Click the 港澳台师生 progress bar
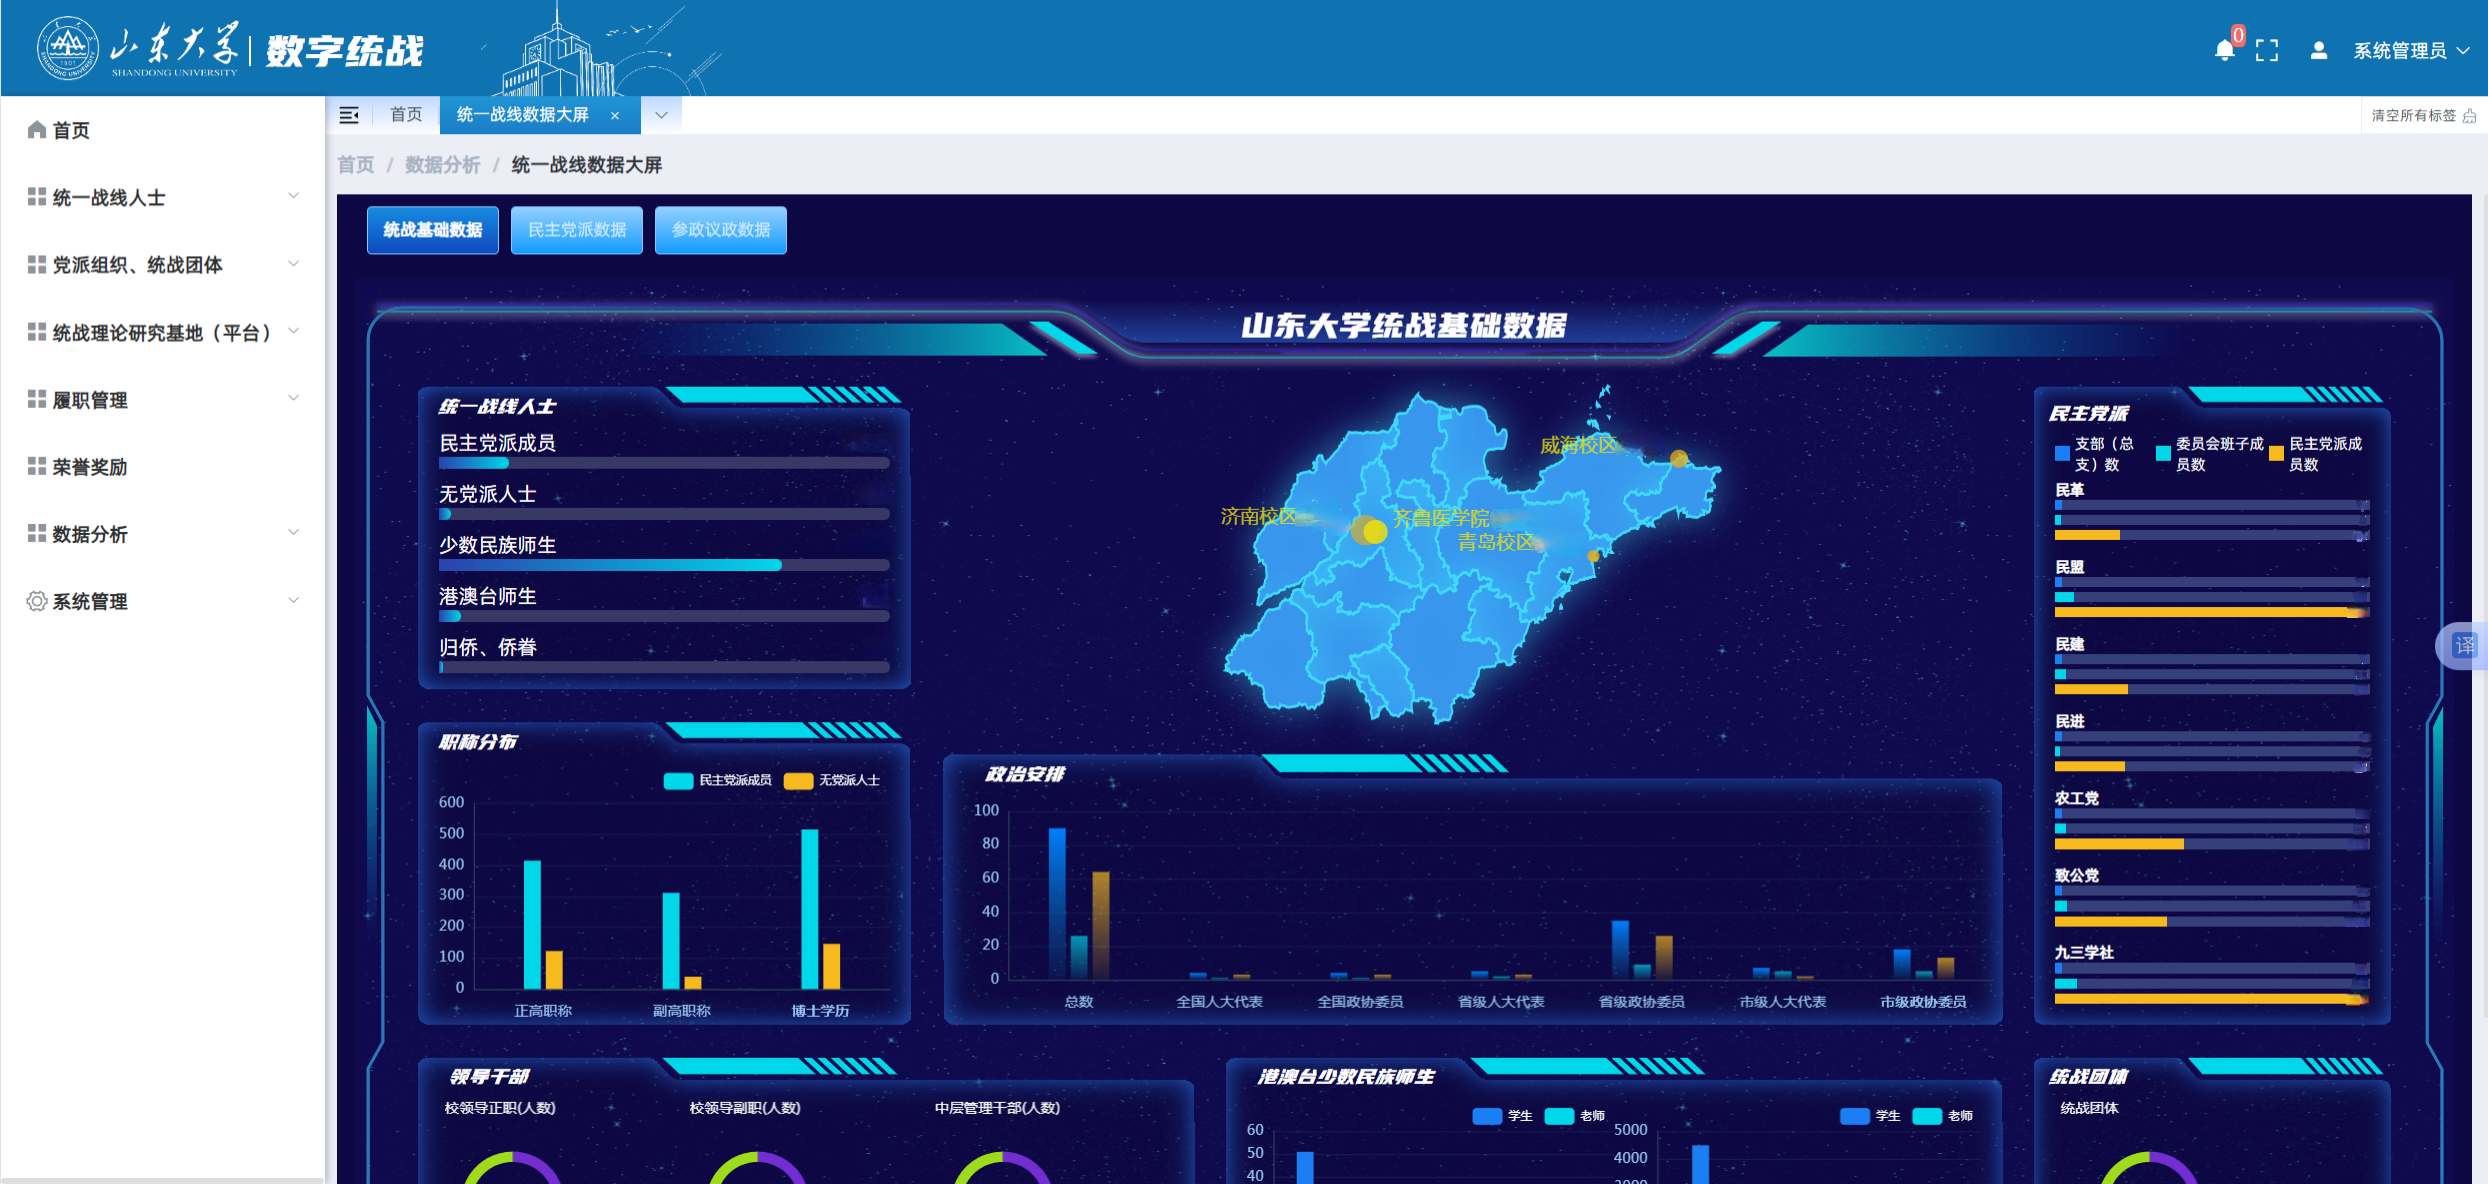 664,616
